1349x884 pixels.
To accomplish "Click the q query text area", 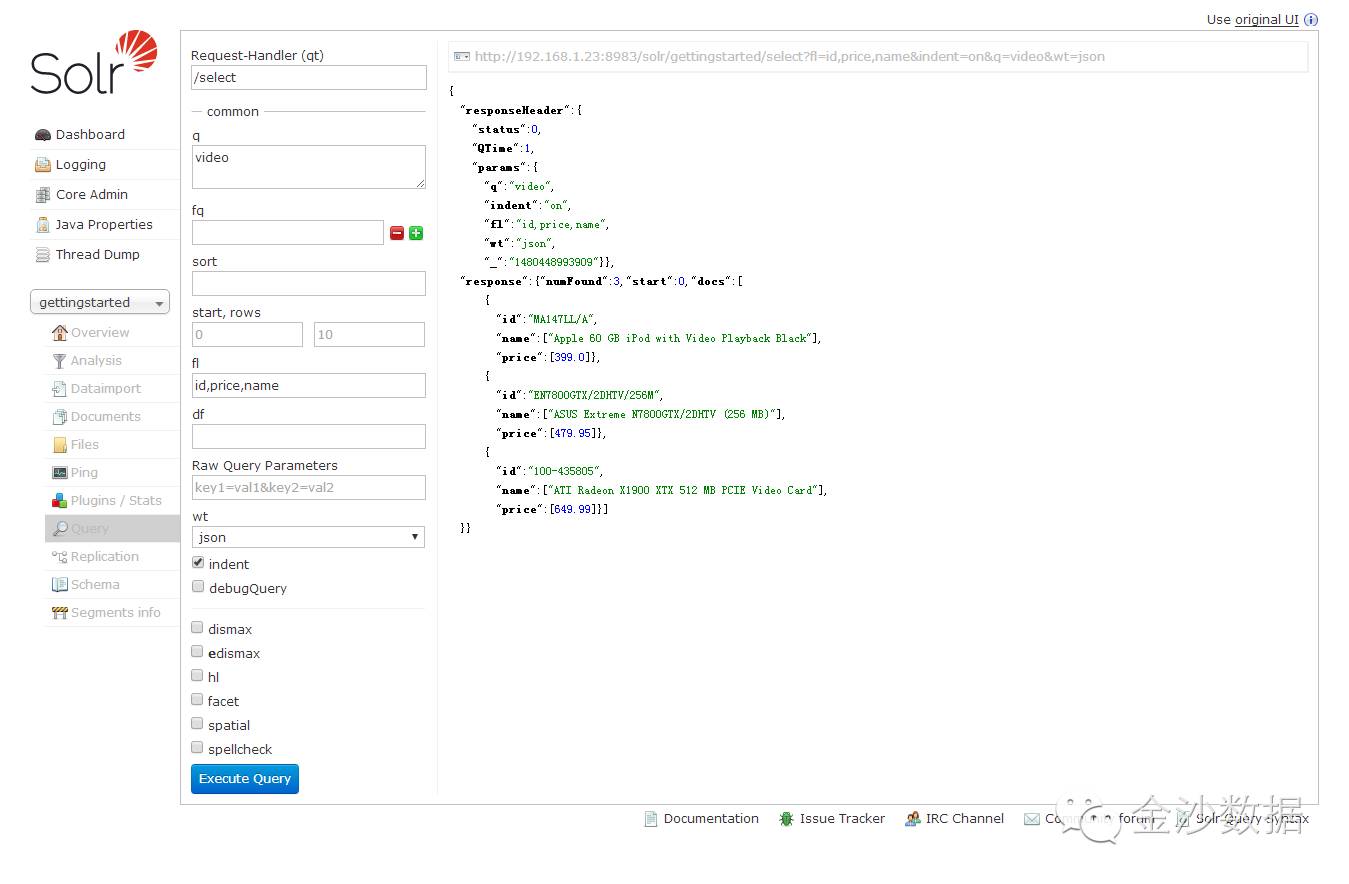I will click(x=309, y=167).
